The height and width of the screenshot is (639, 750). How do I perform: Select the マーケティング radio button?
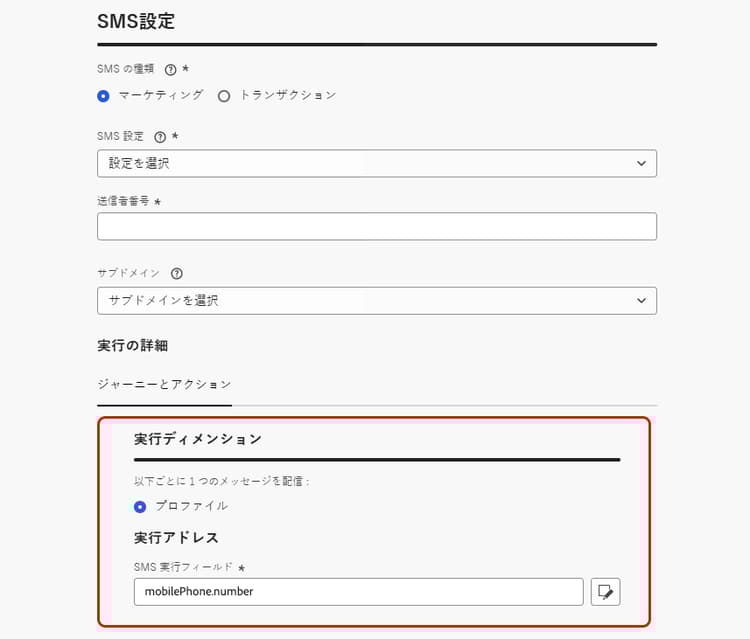[104, 96]
